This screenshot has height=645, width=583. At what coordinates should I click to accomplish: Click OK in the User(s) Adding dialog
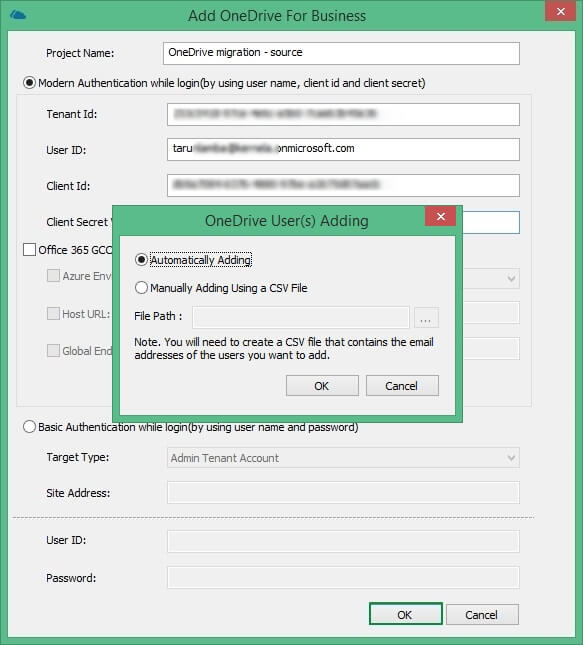pos(322,386)
